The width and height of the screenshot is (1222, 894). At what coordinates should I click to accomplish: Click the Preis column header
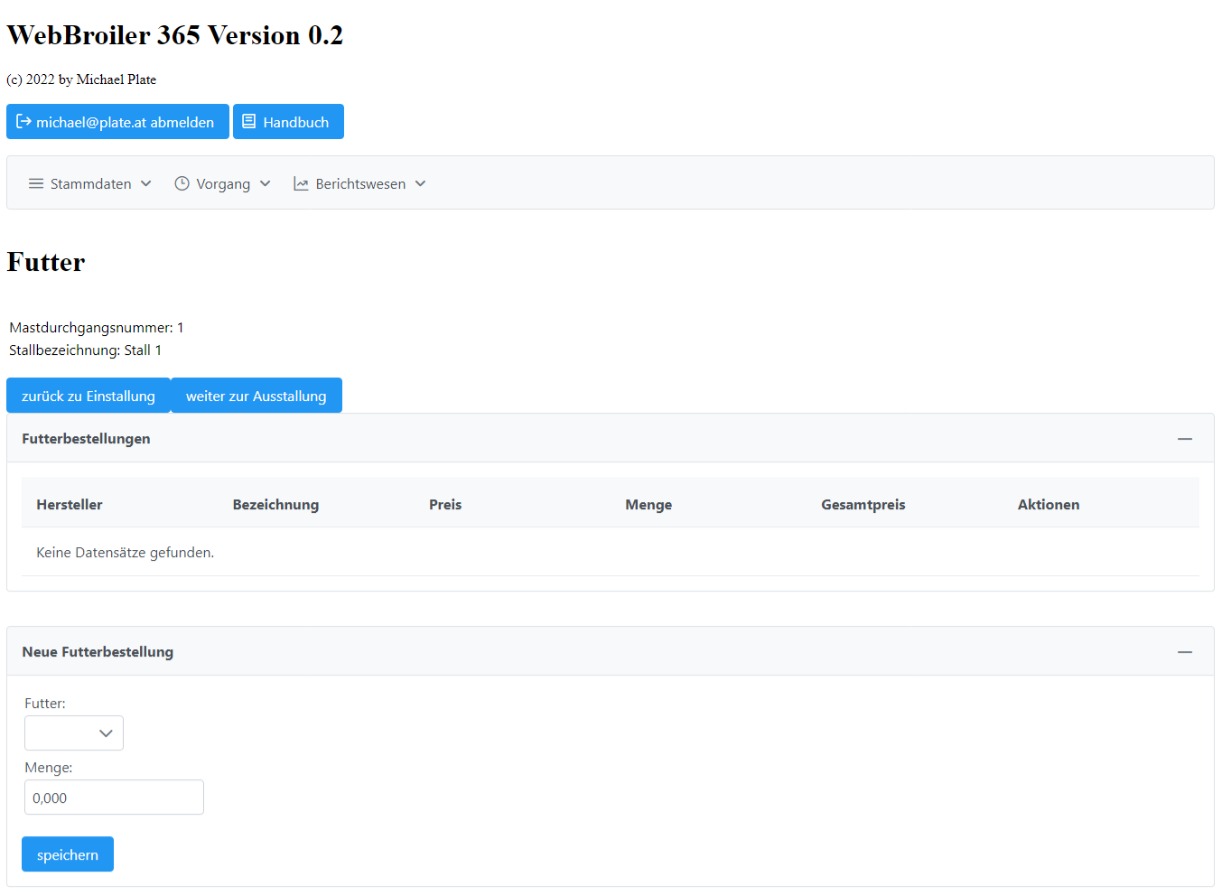445,505
